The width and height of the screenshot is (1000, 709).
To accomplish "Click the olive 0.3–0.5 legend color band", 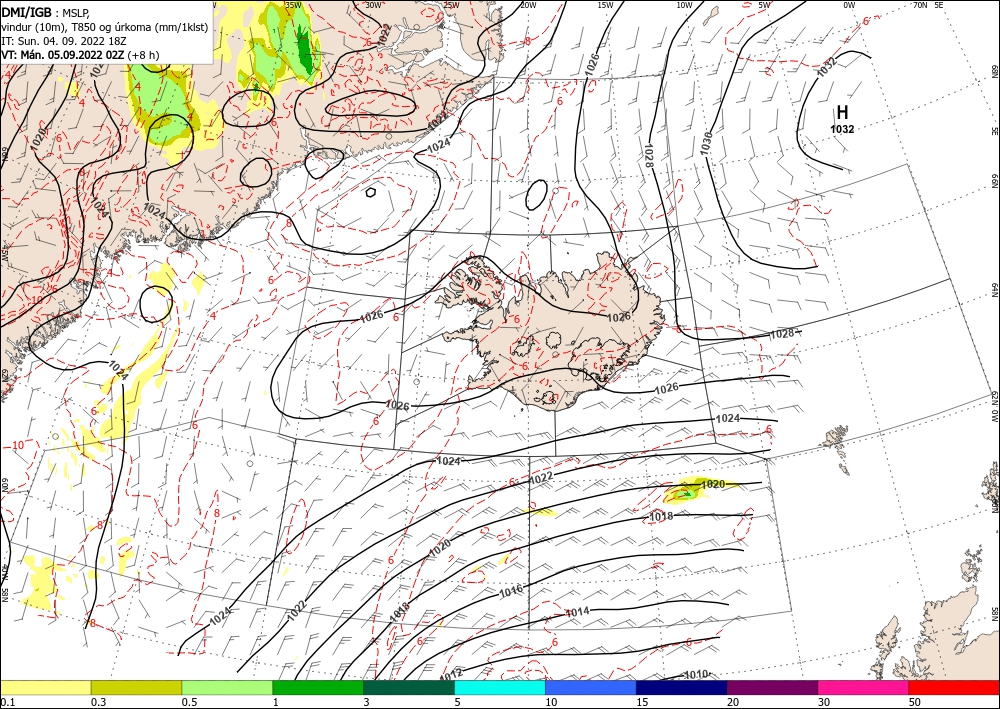I will pos(136,687).
